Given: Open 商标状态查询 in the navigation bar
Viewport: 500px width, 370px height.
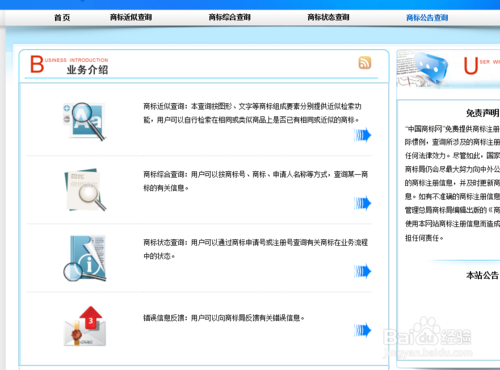Looking at the screenshot, I should pos(328,17).
